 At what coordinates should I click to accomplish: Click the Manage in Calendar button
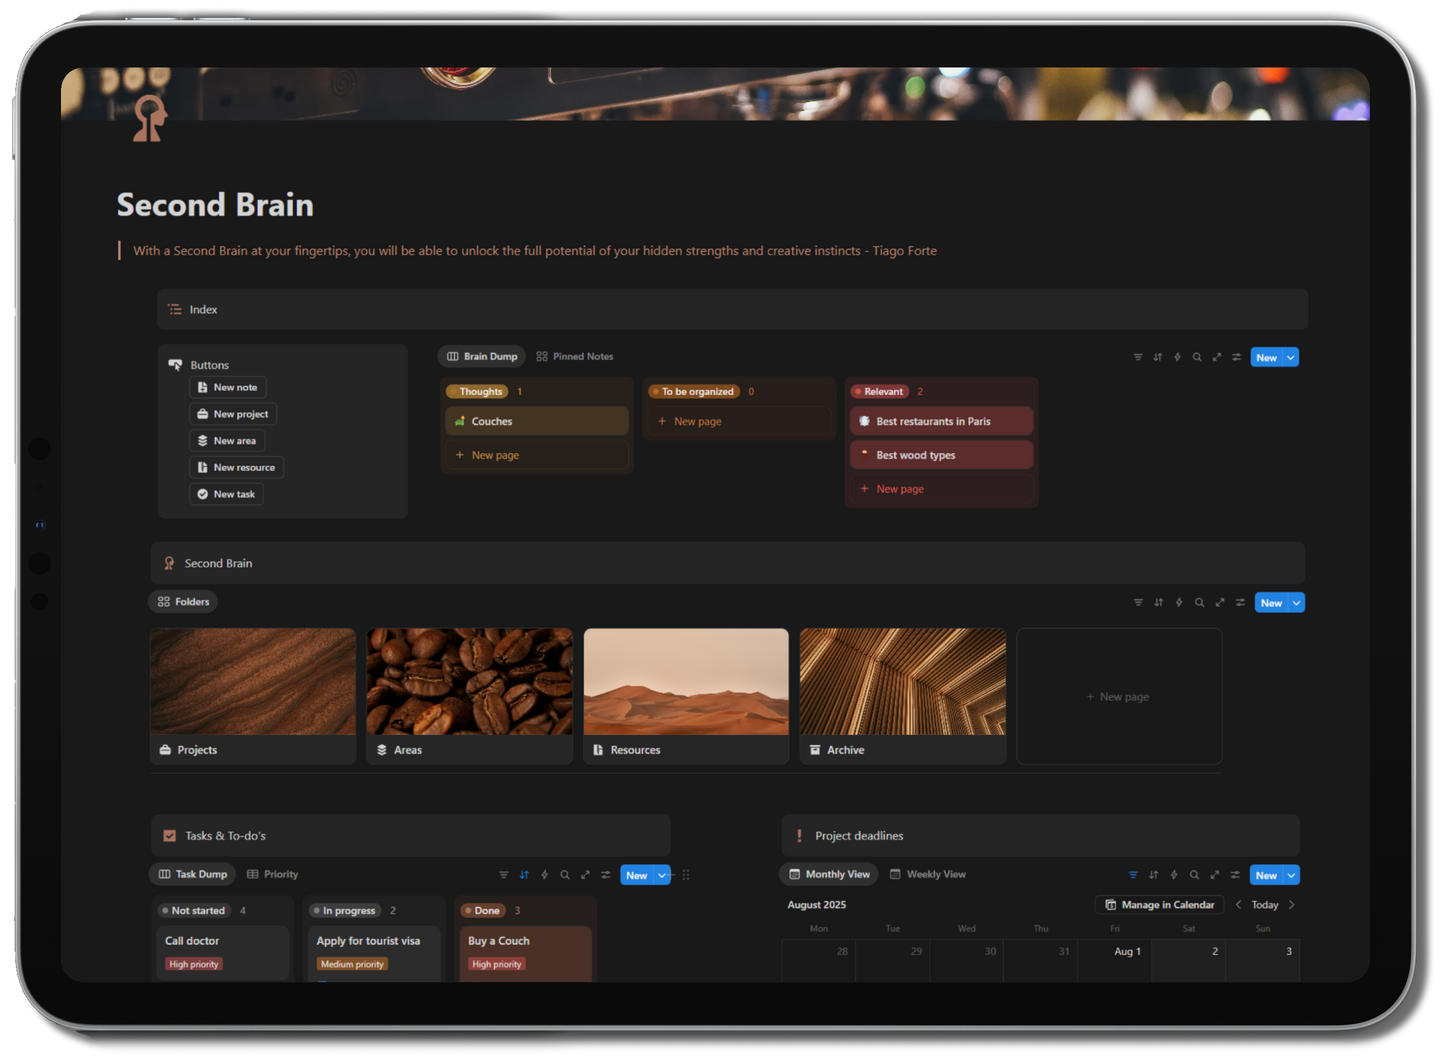pos(1160,905)
